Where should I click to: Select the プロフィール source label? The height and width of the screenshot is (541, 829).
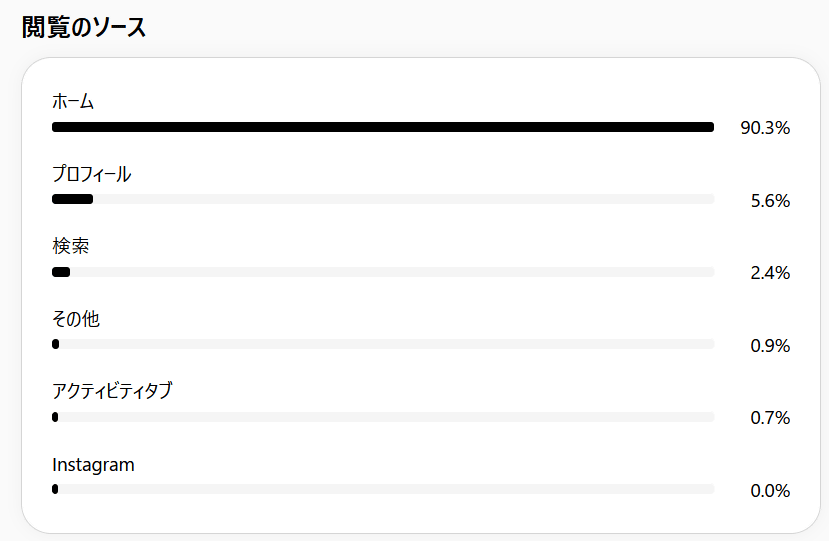tap(91, 174)
